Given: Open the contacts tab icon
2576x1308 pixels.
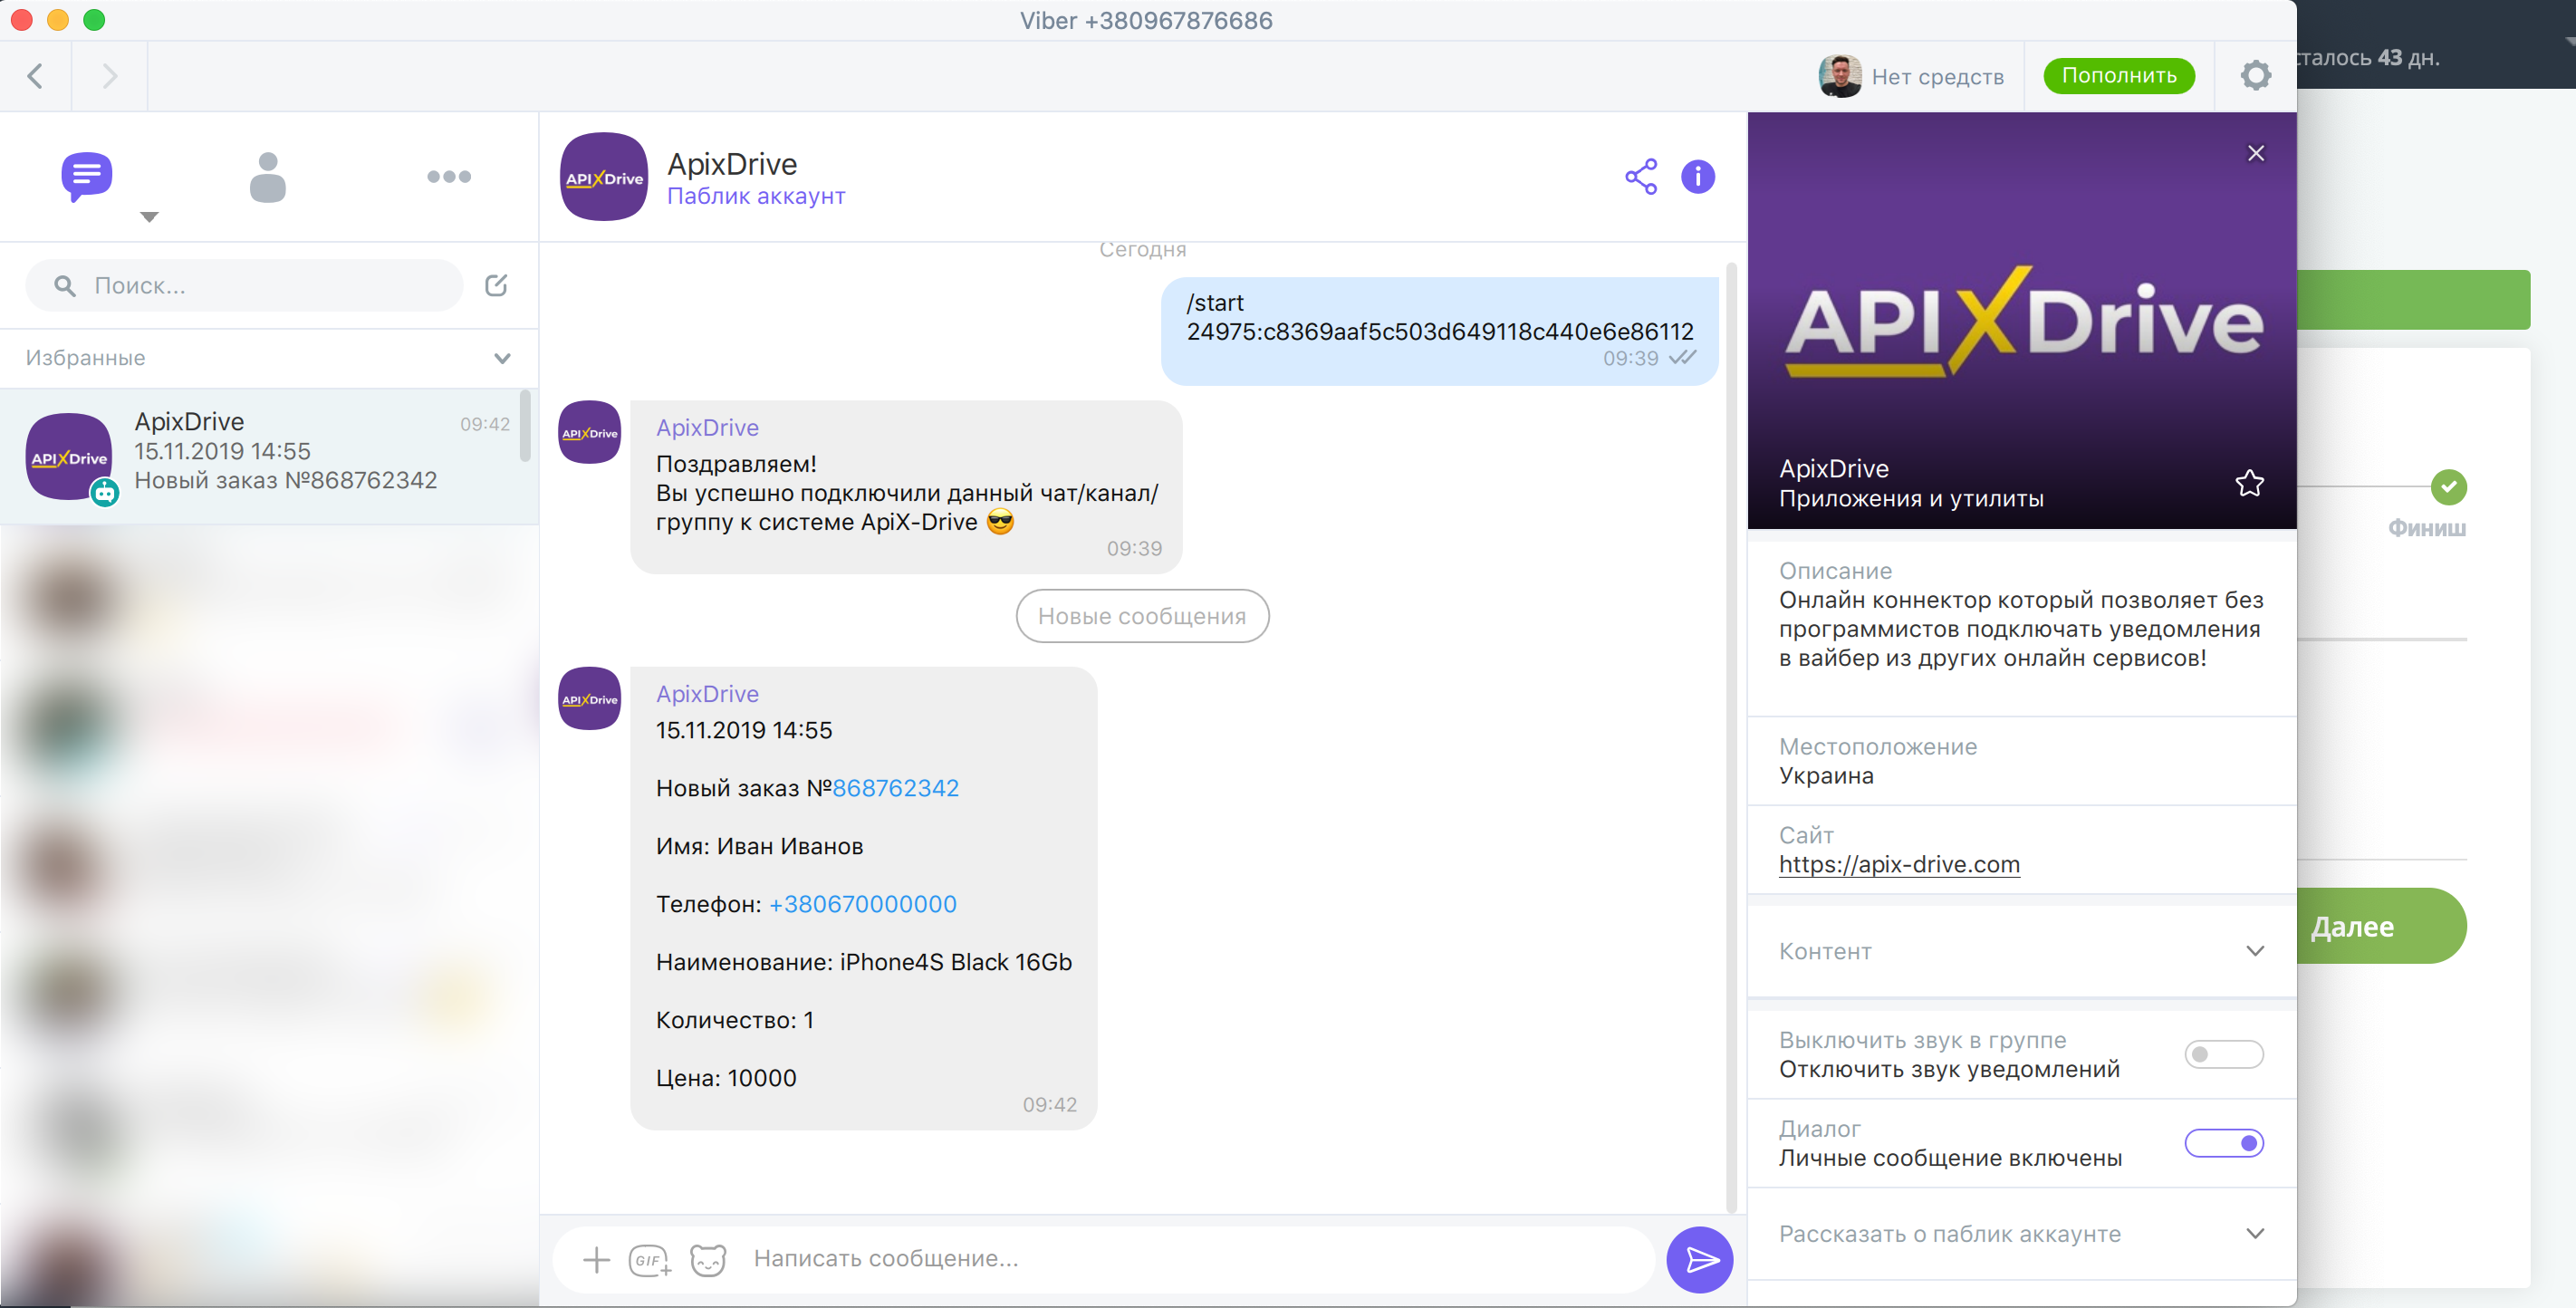Looking at the screenshot, I should [267, 177].
